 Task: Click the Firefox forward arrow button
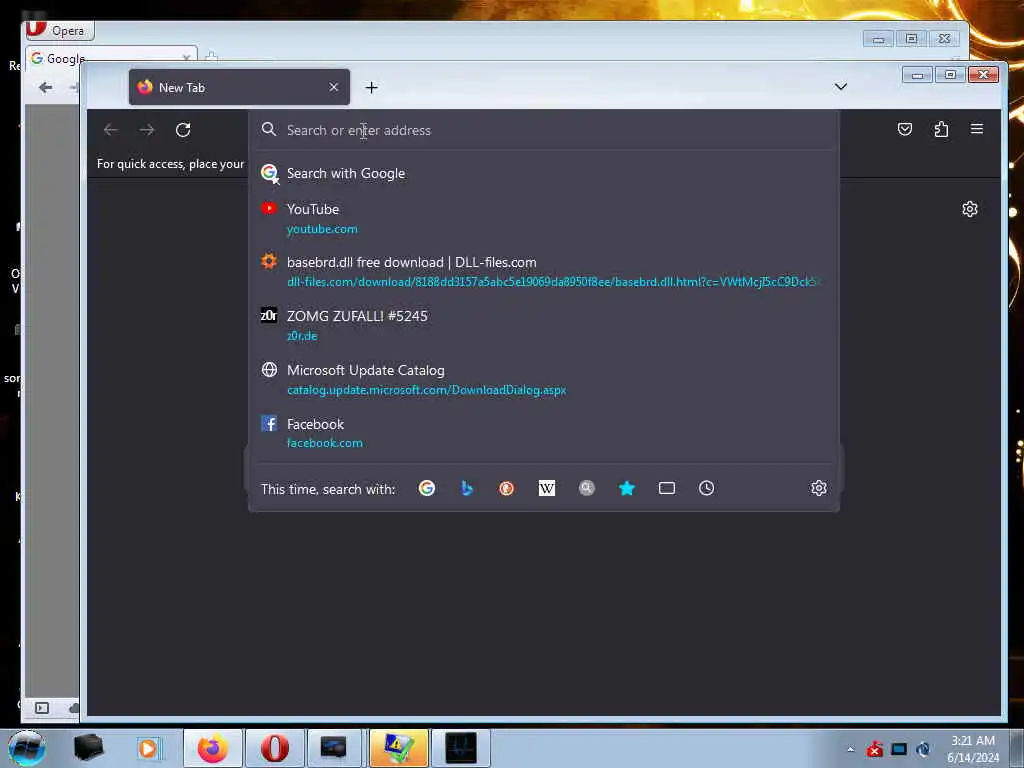coord(147,130)
